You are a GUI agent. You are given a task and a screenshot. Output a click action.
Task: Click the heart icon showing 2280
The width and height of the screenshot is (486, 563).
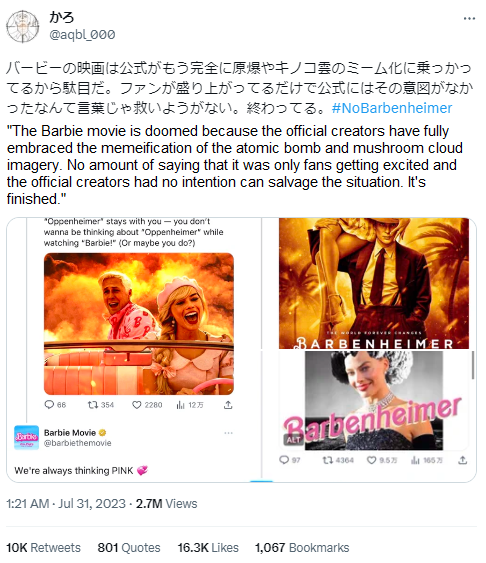click(x=136, y=405)
